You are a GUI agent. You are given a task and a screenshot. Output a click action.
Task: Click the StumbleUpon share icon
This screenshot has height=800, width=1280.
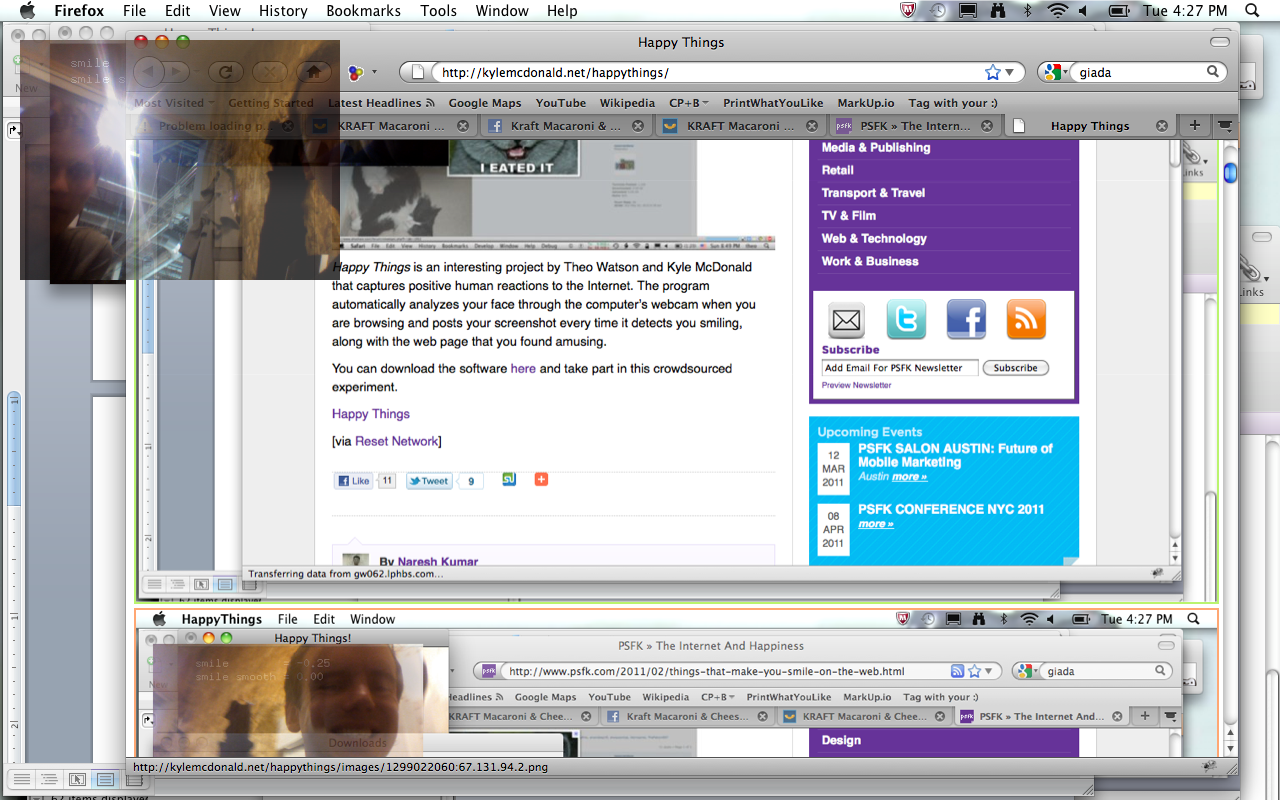[509, 480]
